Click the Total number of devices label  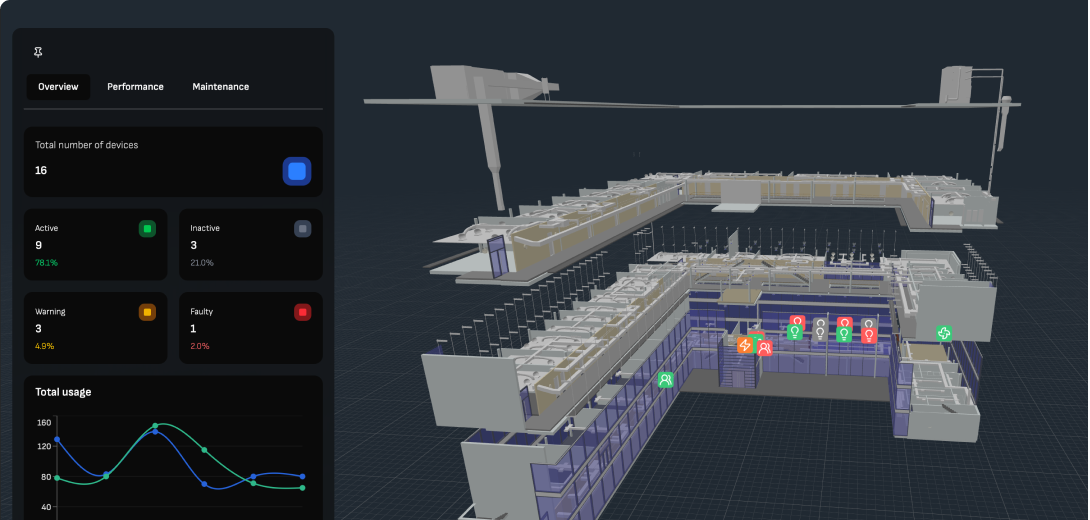point(87,145)
